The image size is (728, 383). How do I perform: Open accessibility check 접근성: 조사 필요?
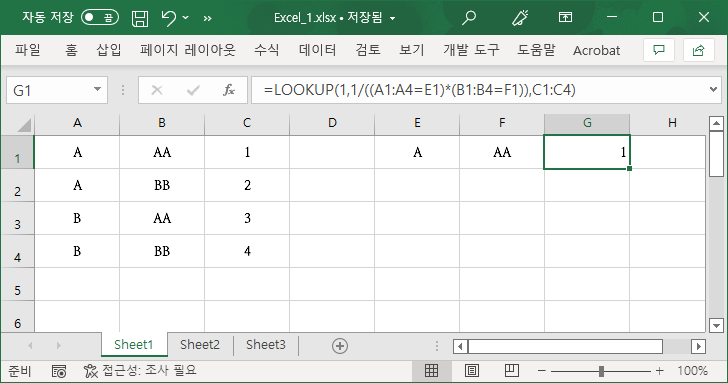[x=140, y=370]
